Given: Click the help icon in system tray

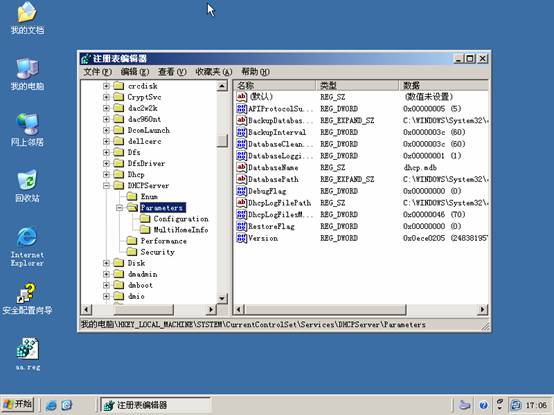Looking at the screenshot, I should pyautogui.click(x=484, y=405).
